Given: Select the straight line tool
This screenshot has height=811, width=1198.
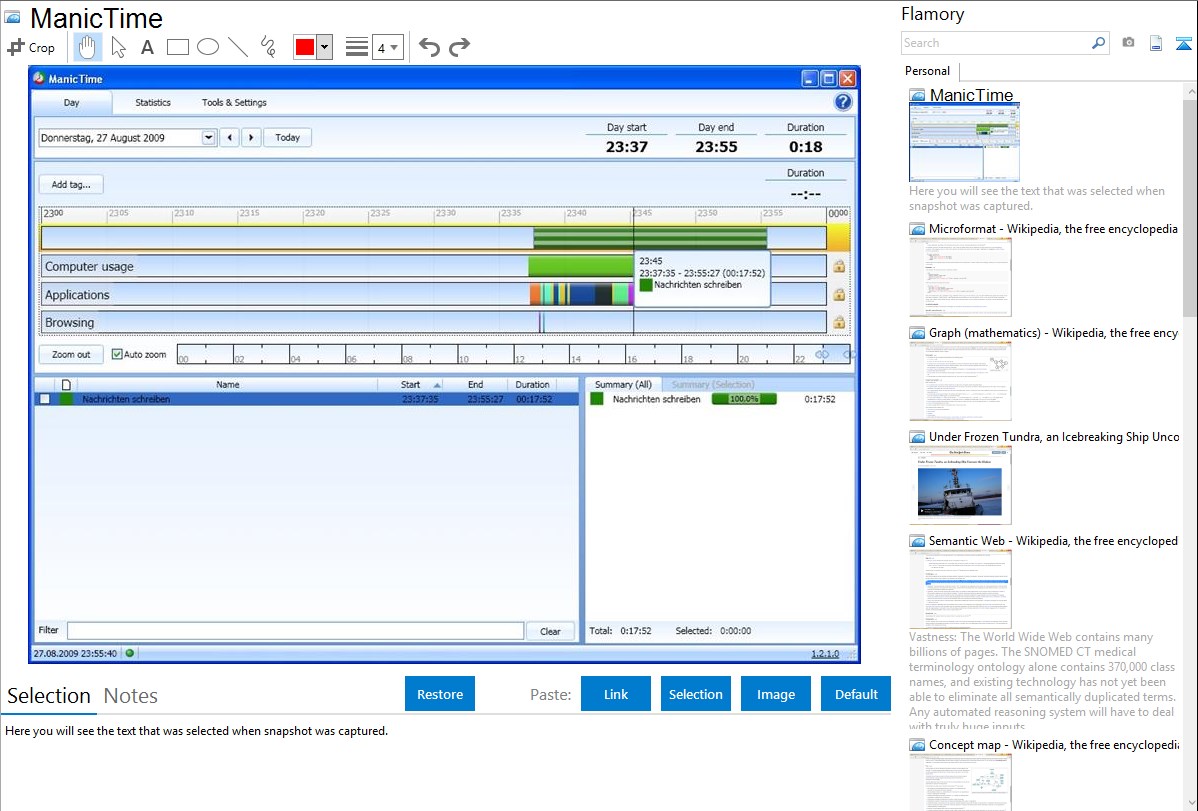Looking at the screenshot, I should (x=238, y=47).
